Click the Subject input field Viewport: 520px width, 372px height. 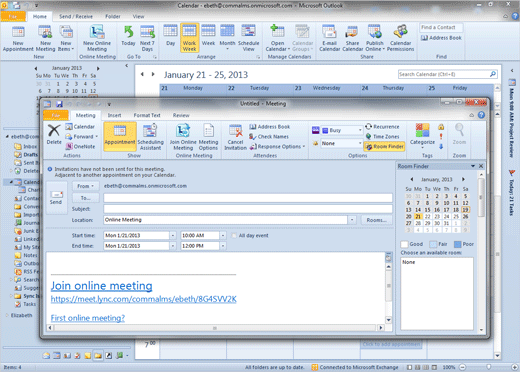coord(248,209)
